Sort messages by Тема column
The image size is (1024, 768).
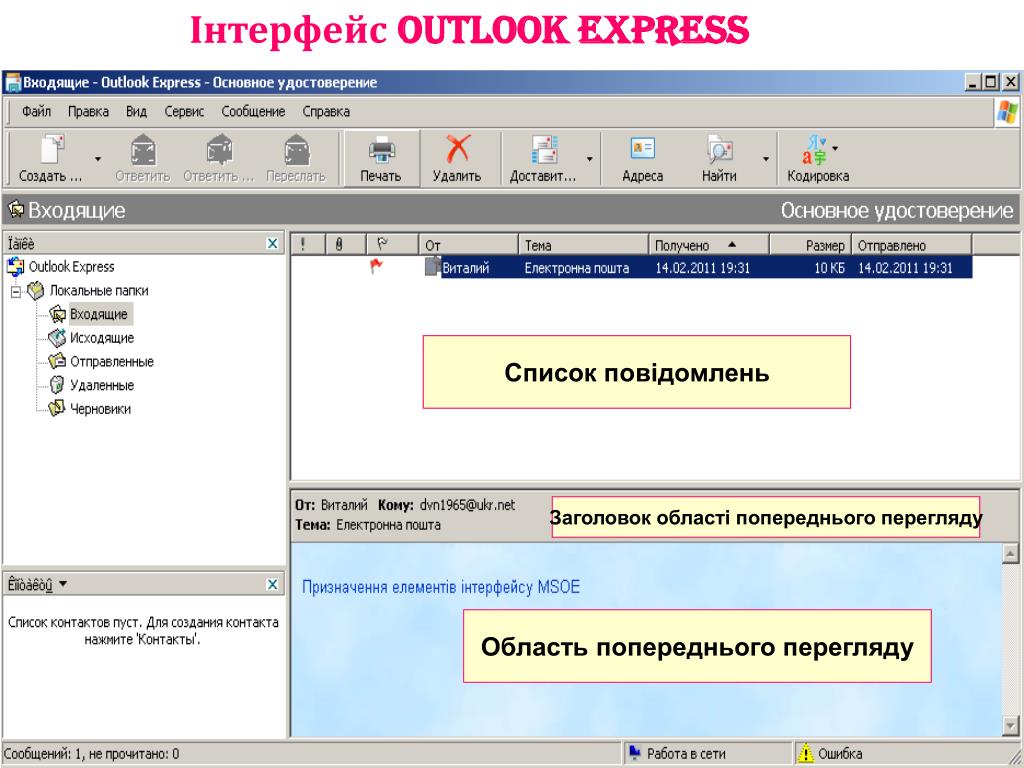pos(584,245)
